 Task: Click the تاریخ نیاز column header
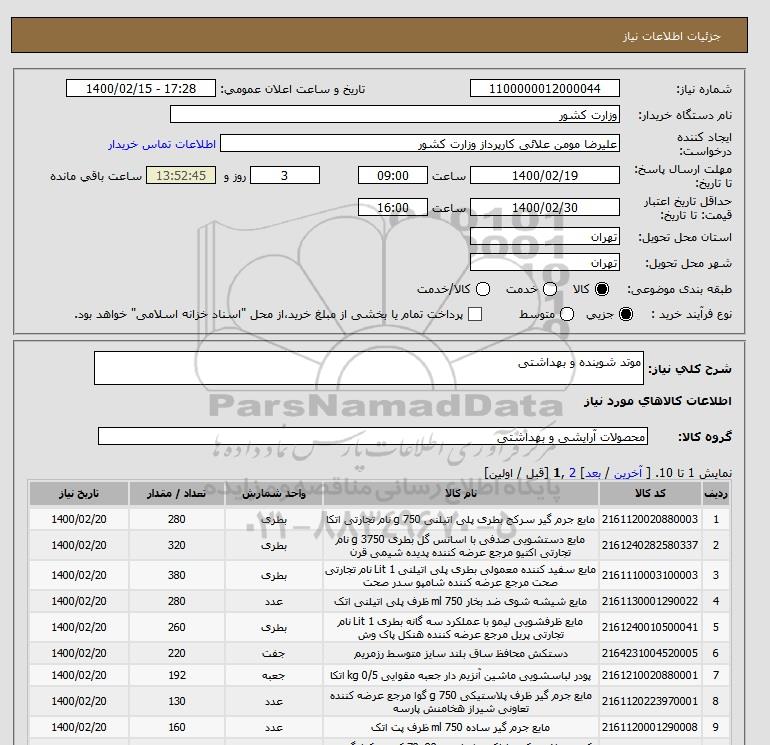click(x=79, y=494)
